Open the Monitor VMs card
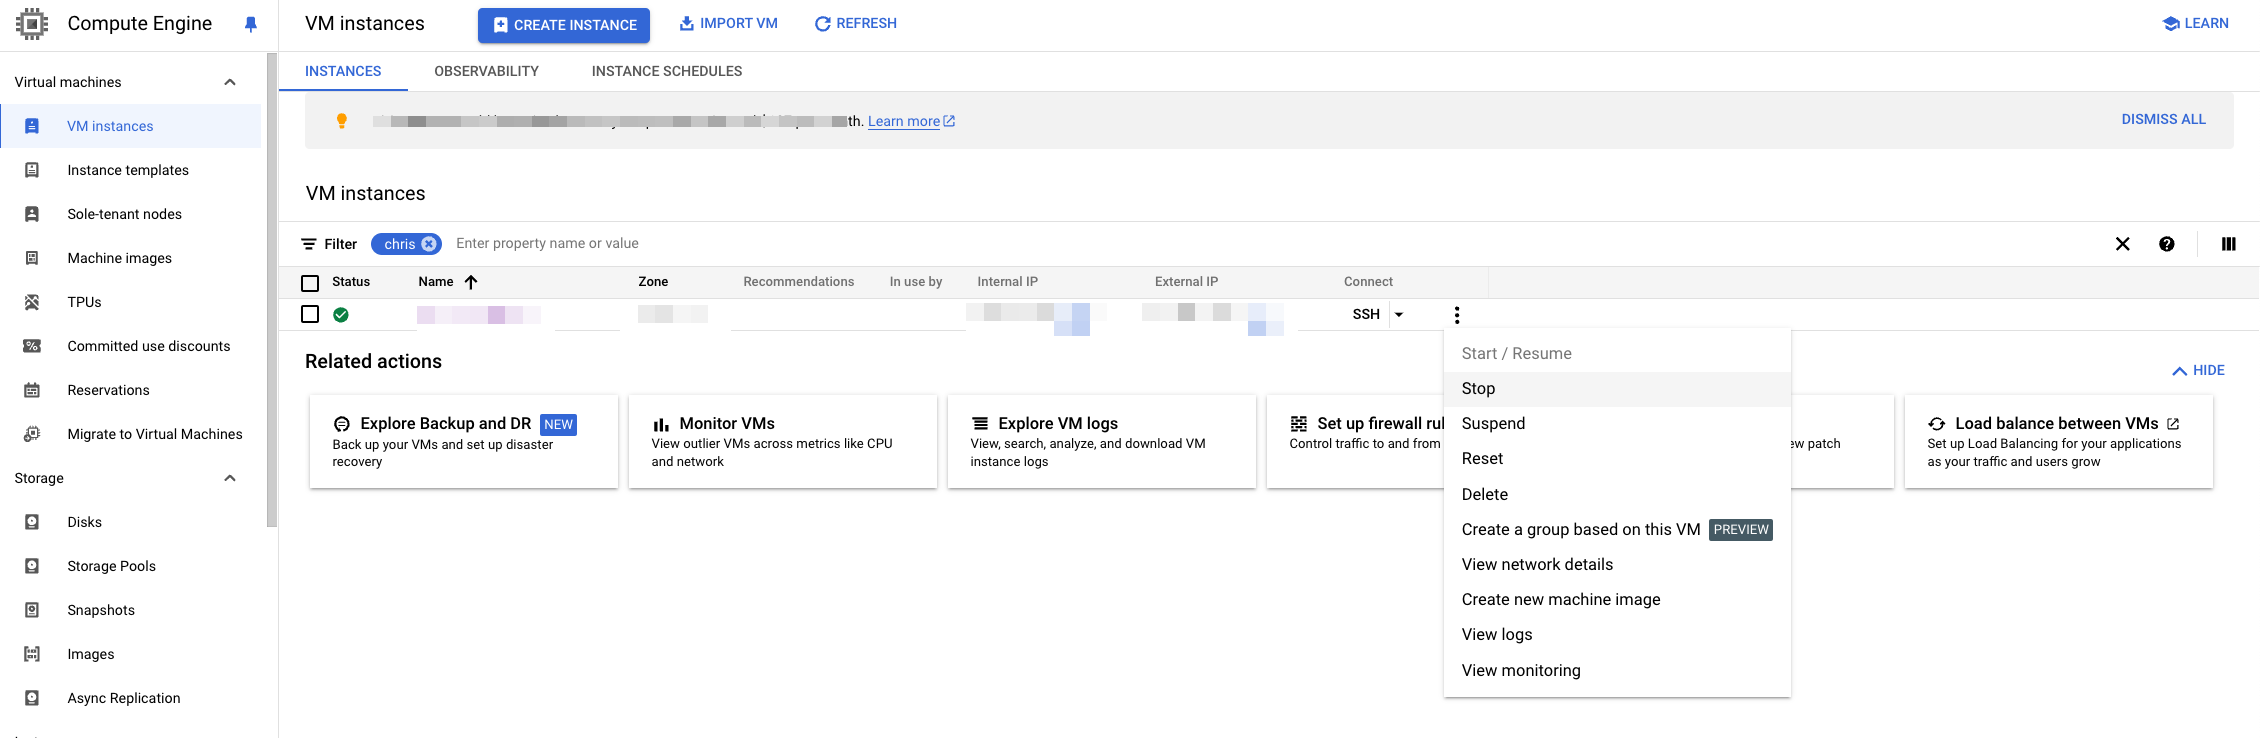This screenshot has height=738, width=2260. [x=783, y=441]
